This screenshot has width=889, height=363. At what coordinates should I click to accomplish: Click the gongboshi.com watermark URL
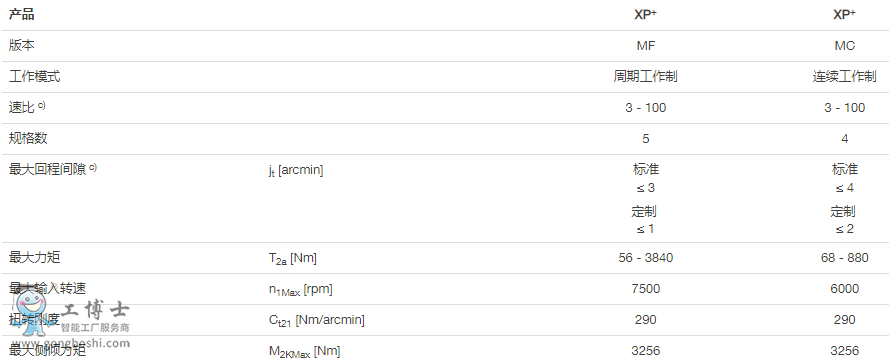[86, 343]
